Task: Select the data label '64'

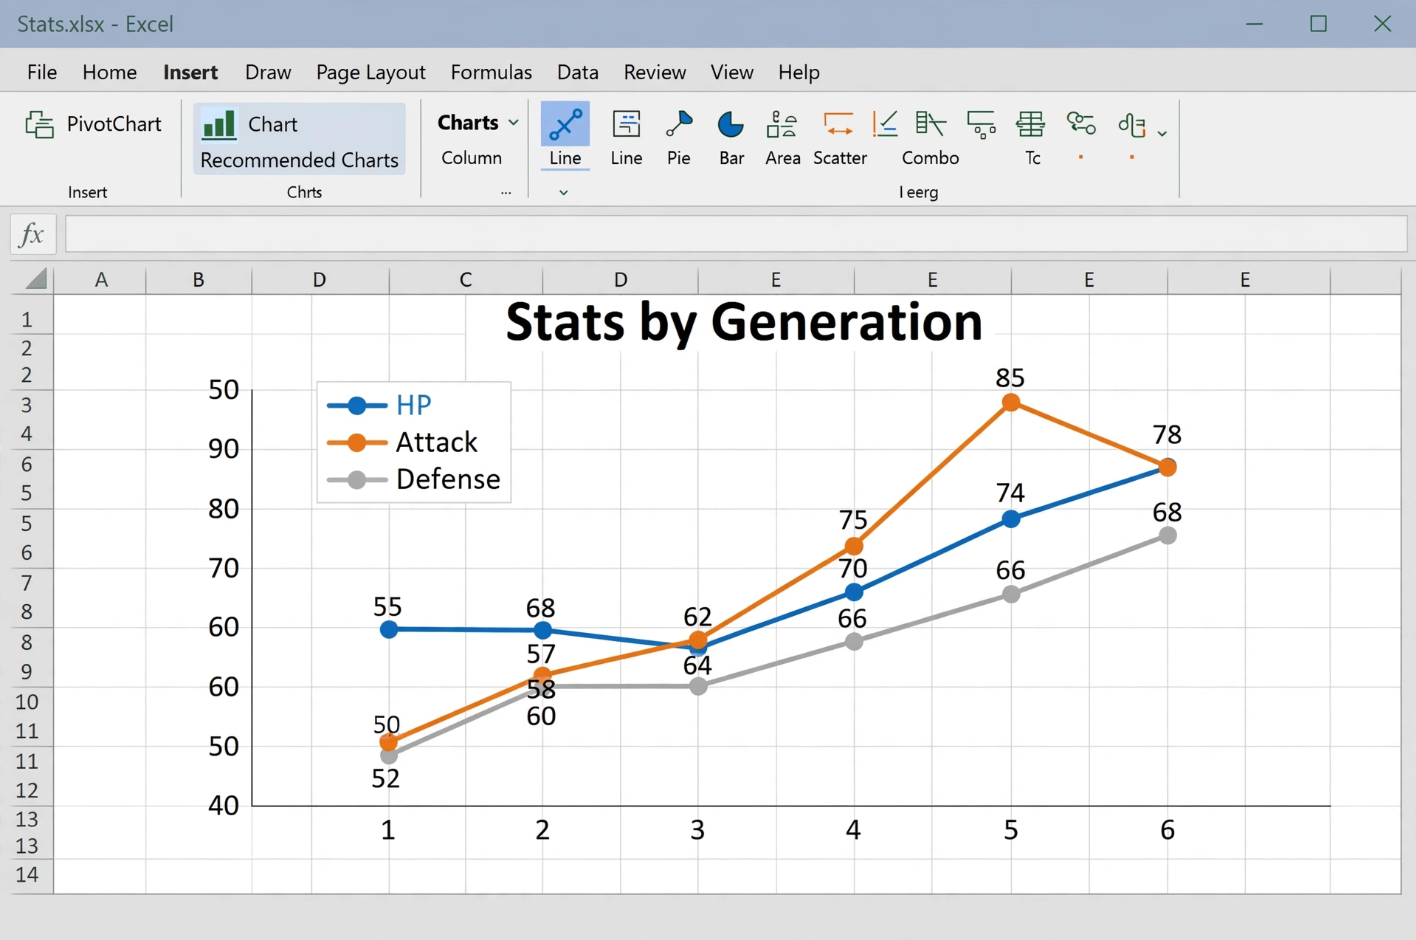Action: coord(697,666)
